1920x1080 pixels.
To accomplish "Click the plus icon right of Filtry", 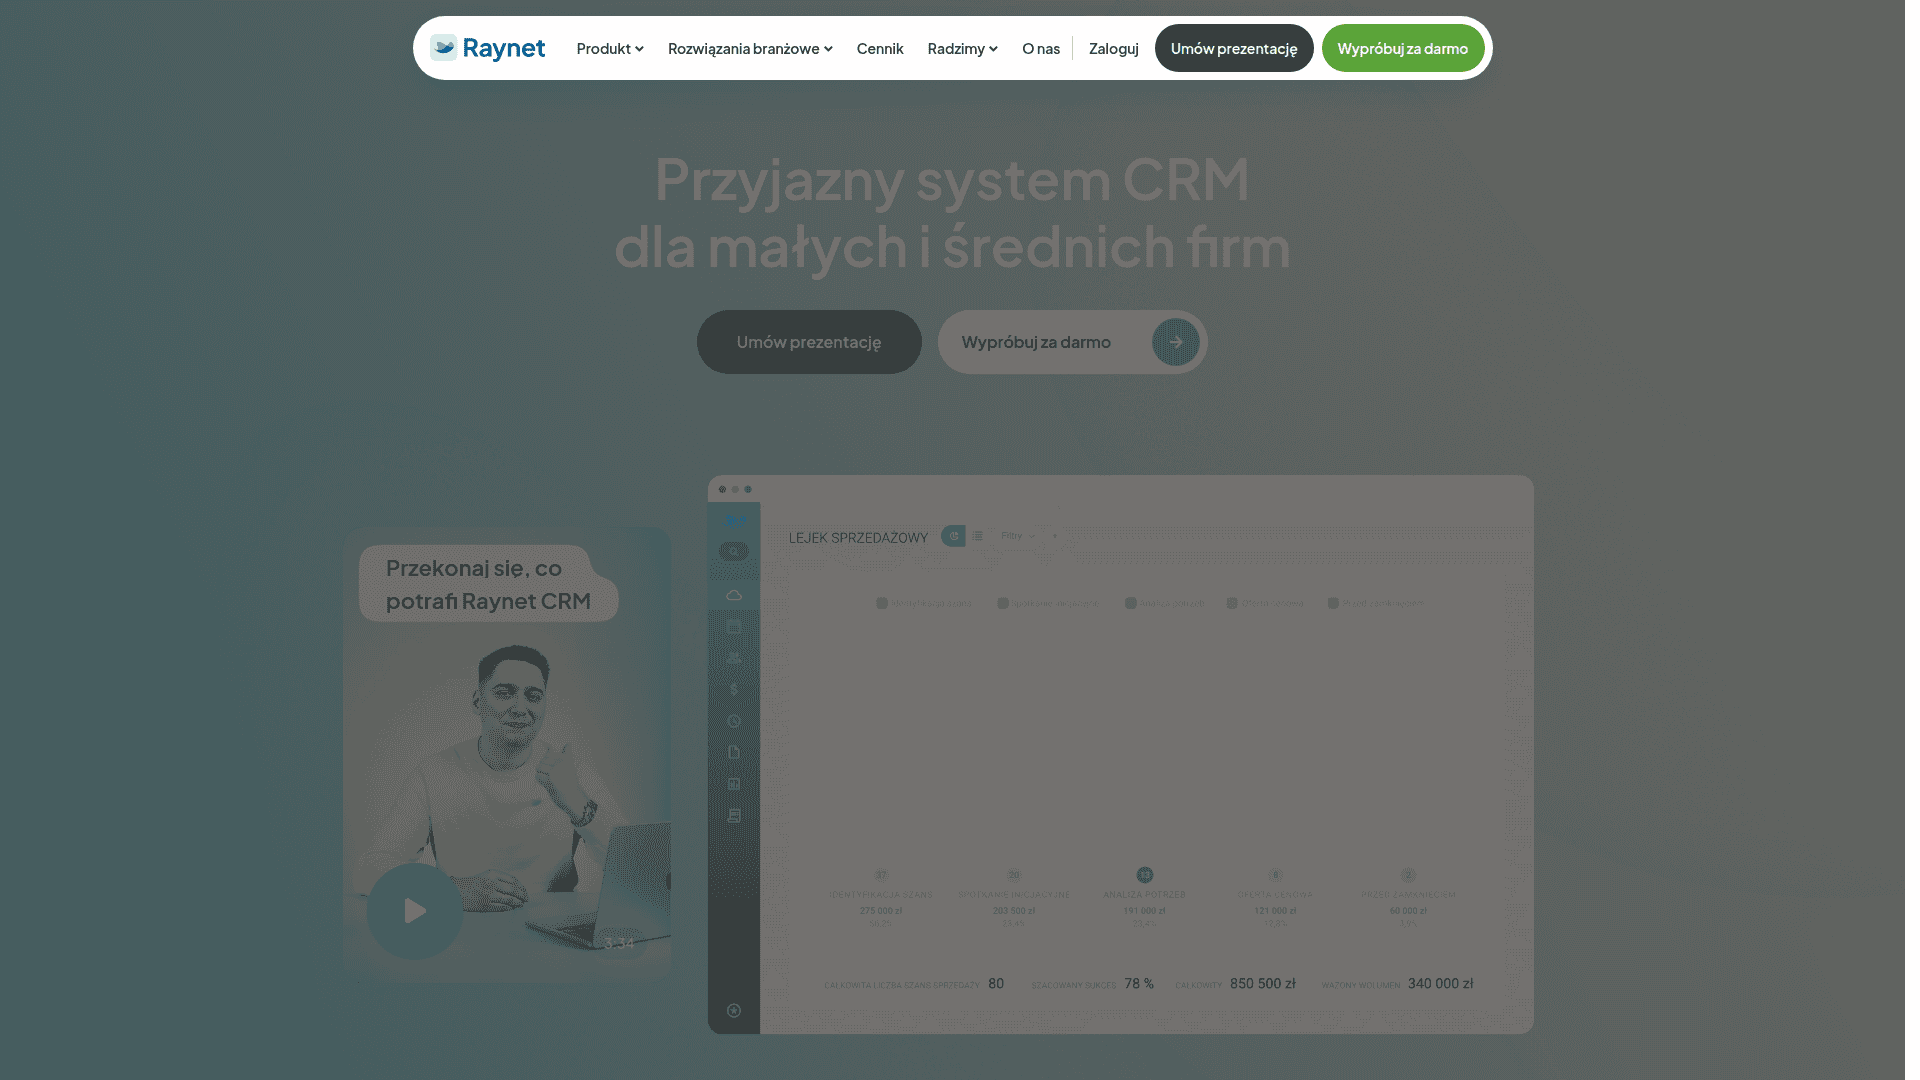I will (x=1054, y=536).
